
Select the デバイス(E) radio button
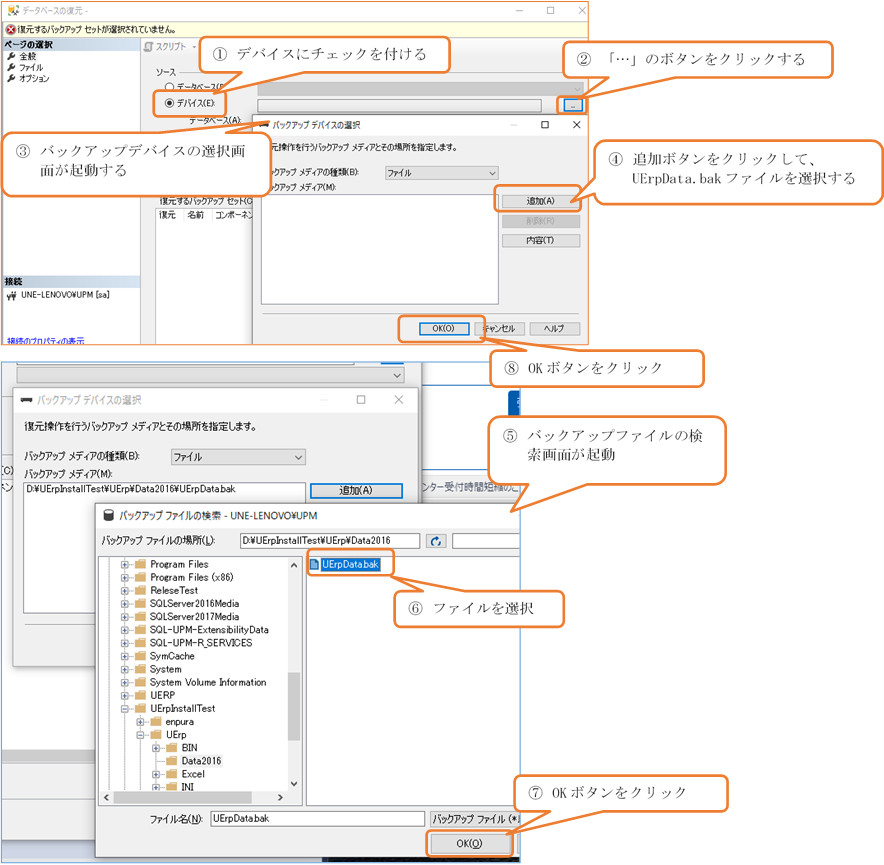tap(168, 102)
